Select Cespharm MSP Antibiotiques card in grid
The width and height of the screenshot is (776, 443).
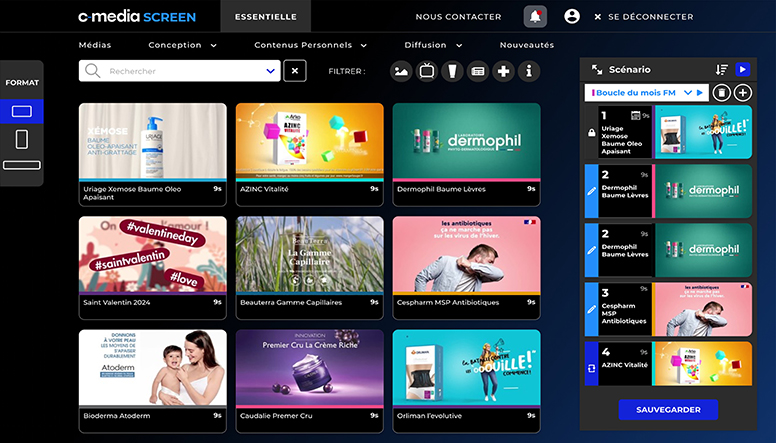(x=466, y=268)
